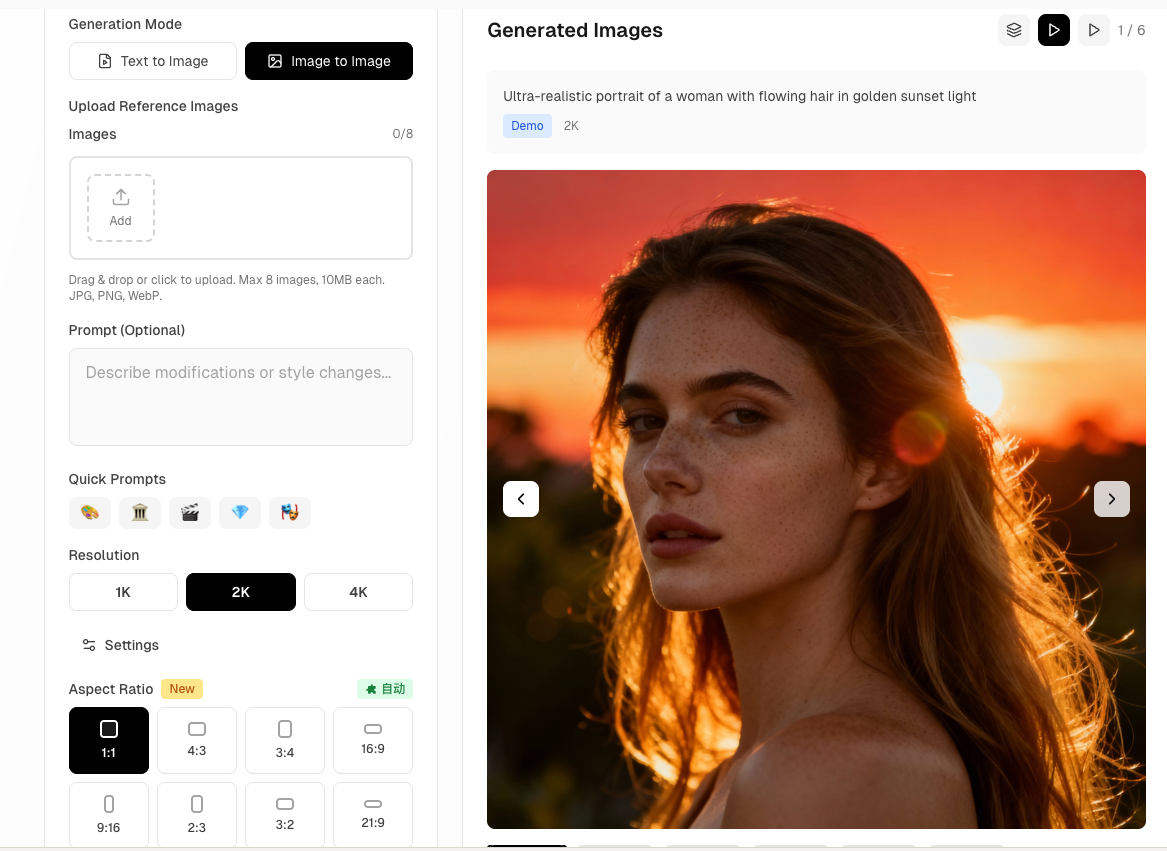This screenshot has height=851, width=1167.
Task: Select the 16:9 aspect ratio
Action: click(x=372, y=740)
